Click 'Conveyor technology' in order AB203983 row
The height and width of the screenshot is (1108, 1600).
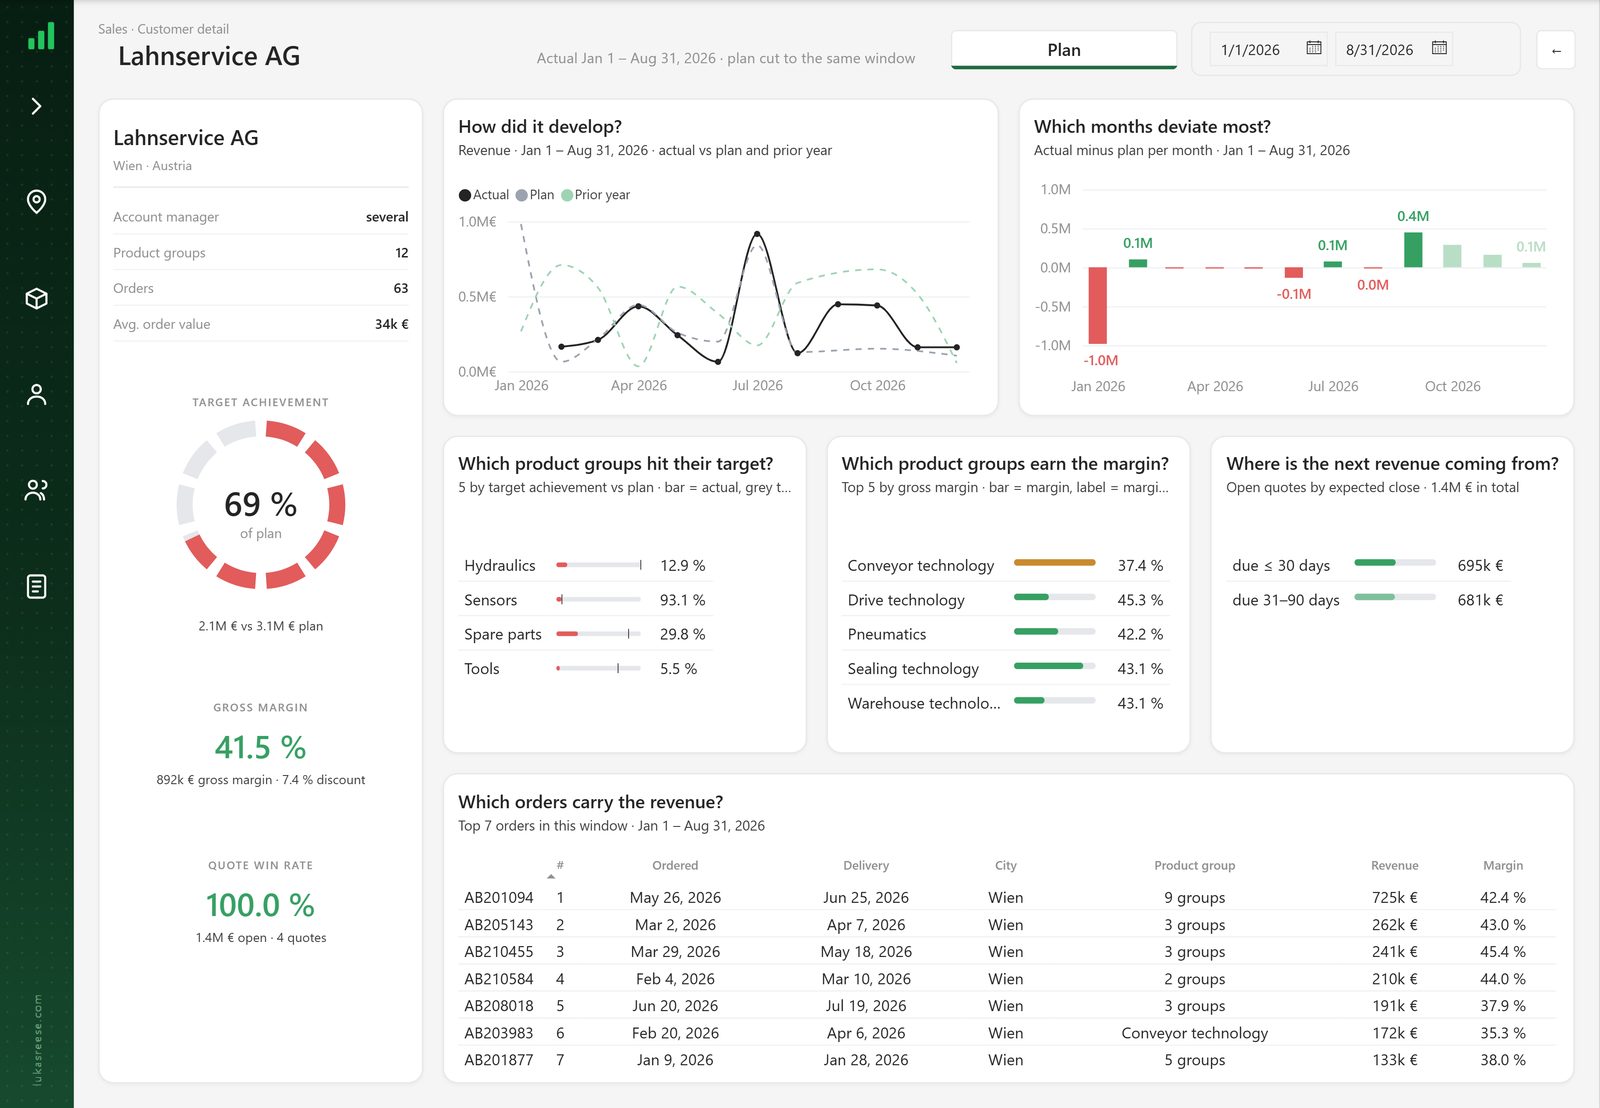1194,1033
